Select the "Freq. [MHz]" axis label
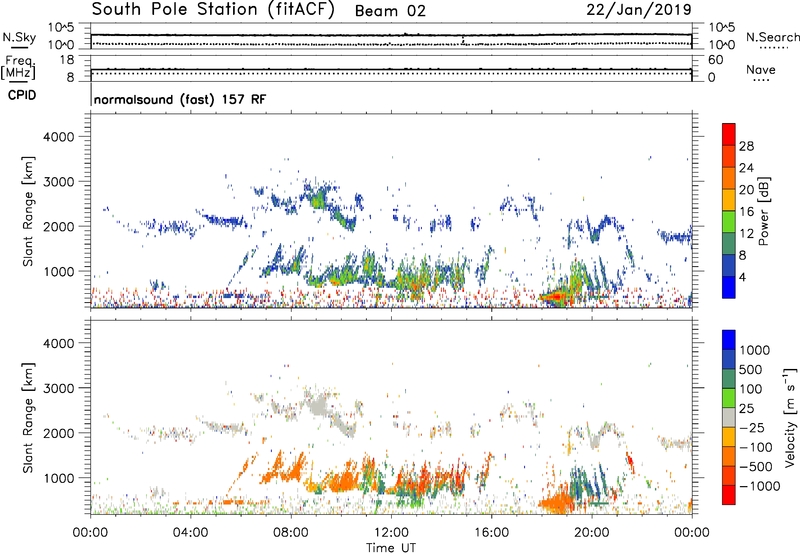This screenshot has height=554, width=800. [18, 67]
